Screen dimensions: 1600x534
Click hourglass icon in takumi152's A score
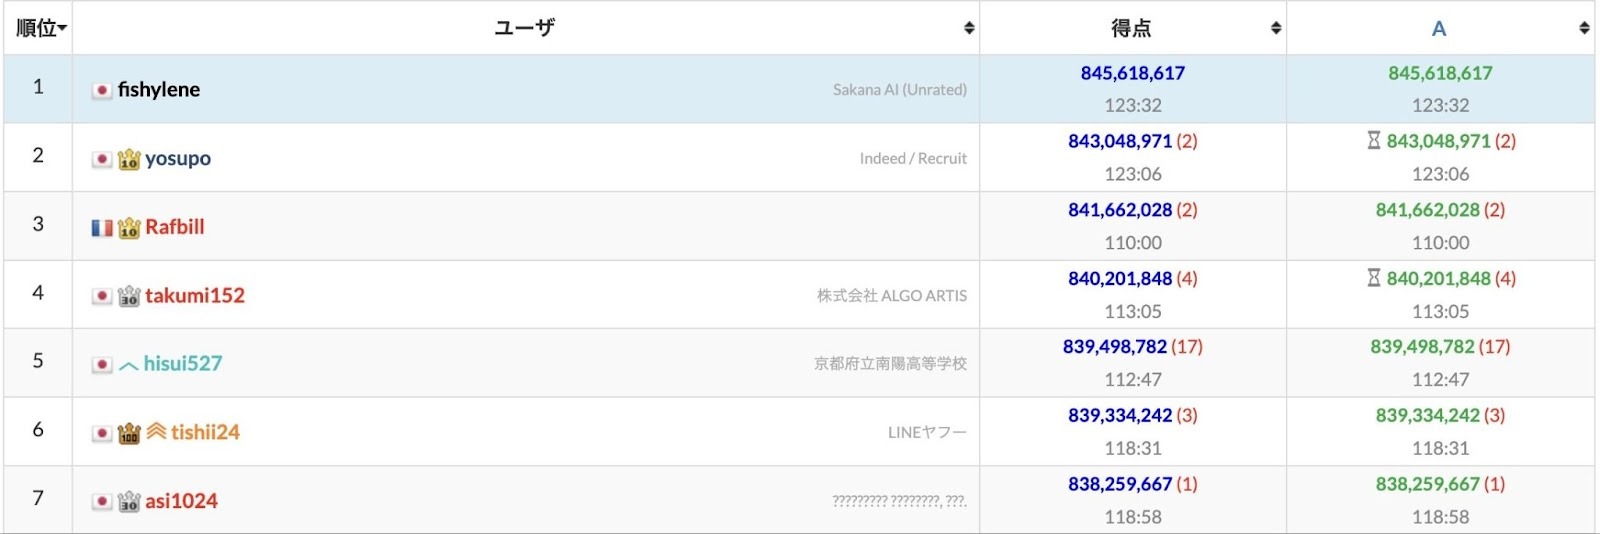1374,278
